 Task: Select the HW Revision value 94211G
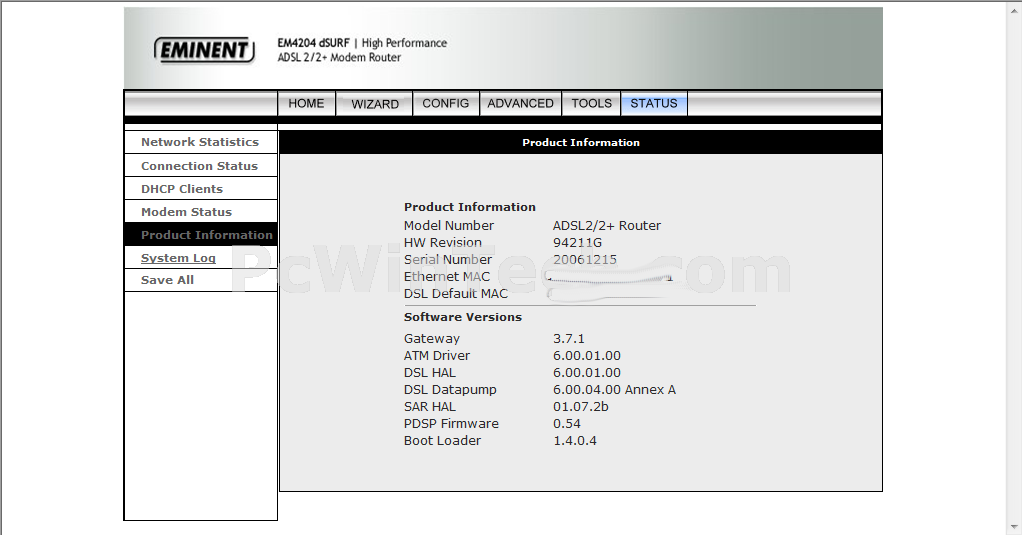[x=577, y=242]
